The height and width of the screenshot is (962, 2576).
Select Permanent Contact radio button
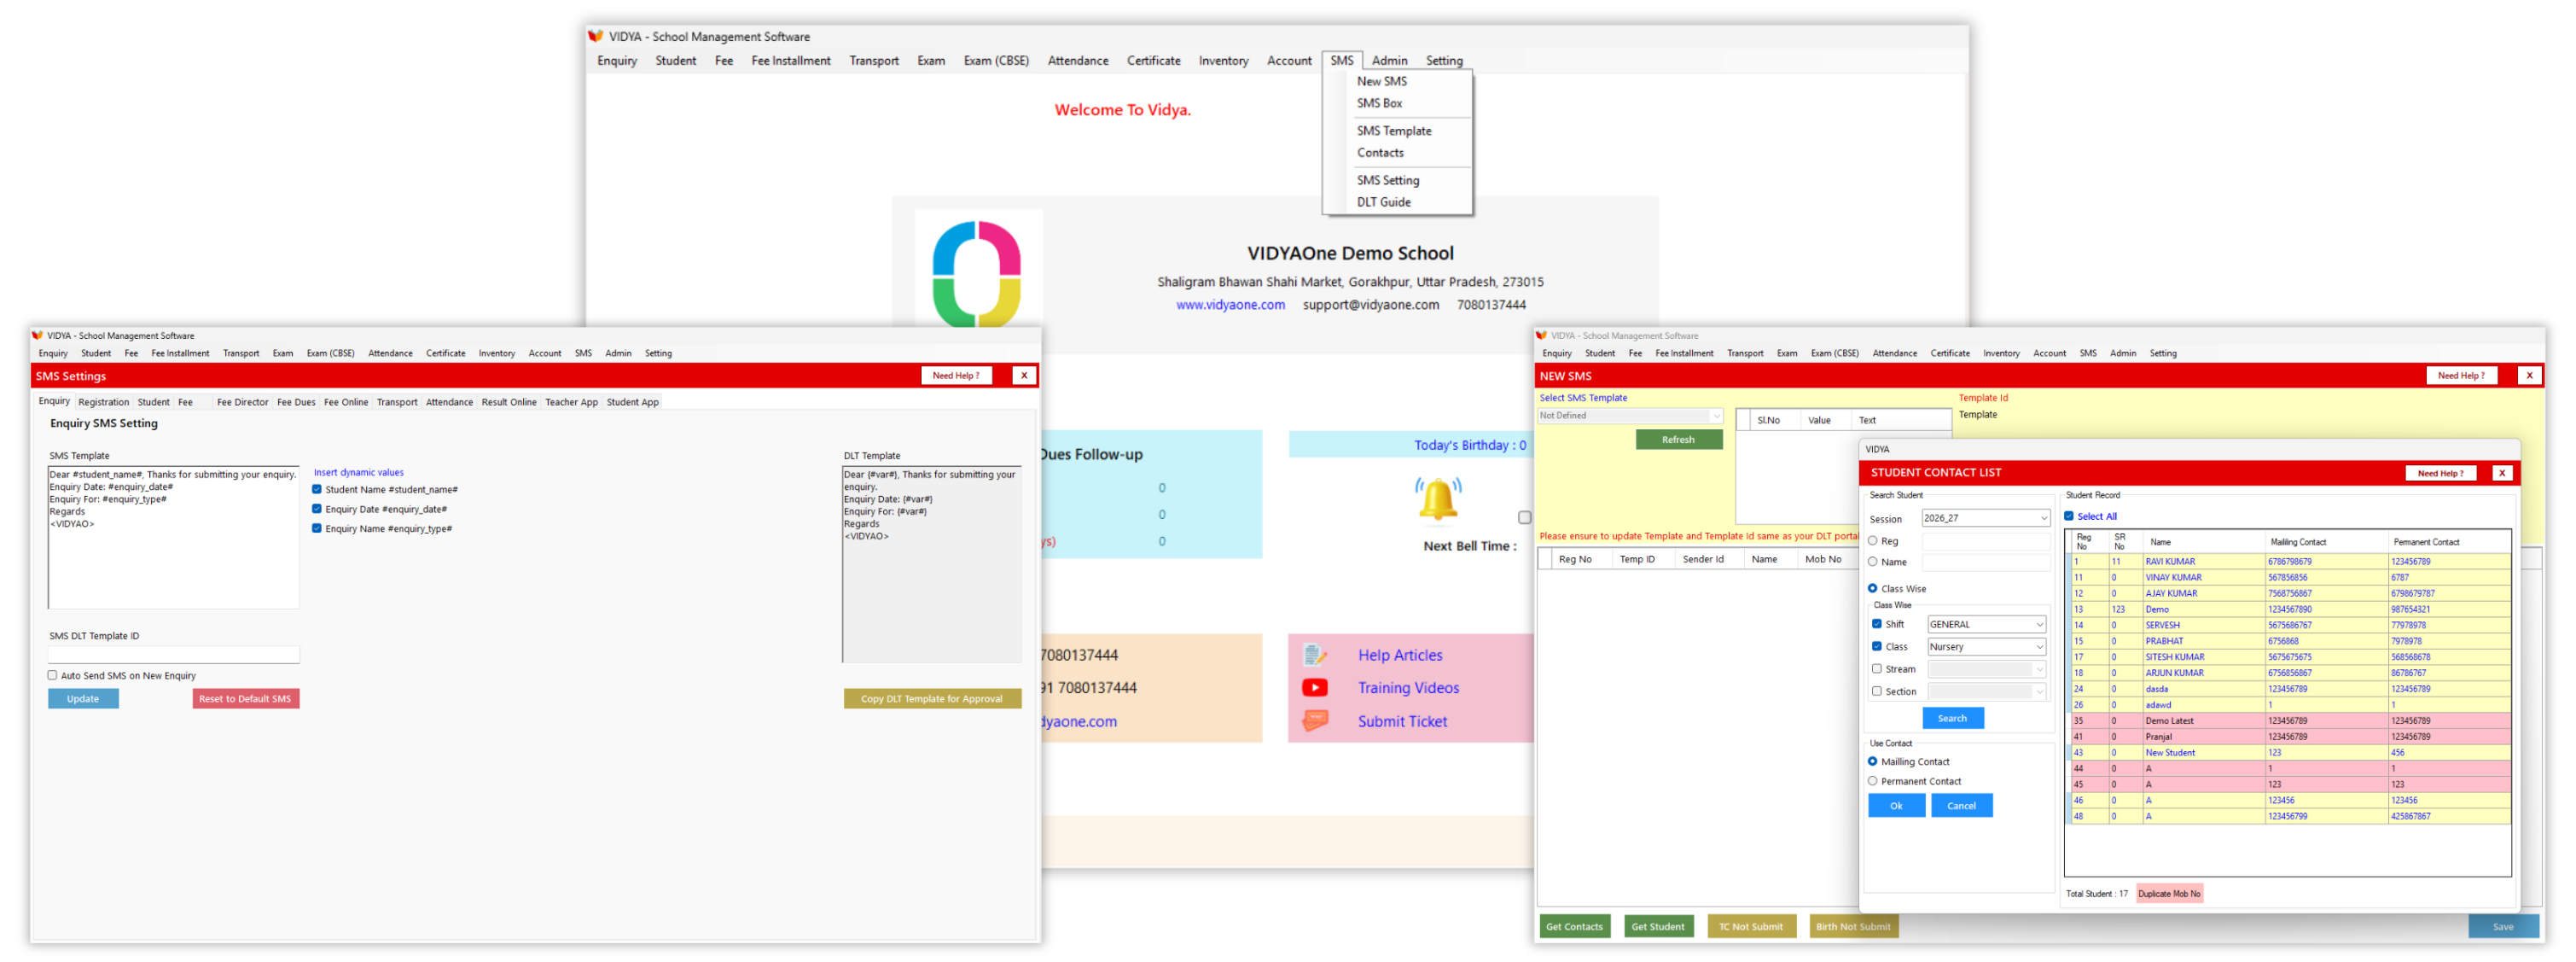(x=1873, y=782)
